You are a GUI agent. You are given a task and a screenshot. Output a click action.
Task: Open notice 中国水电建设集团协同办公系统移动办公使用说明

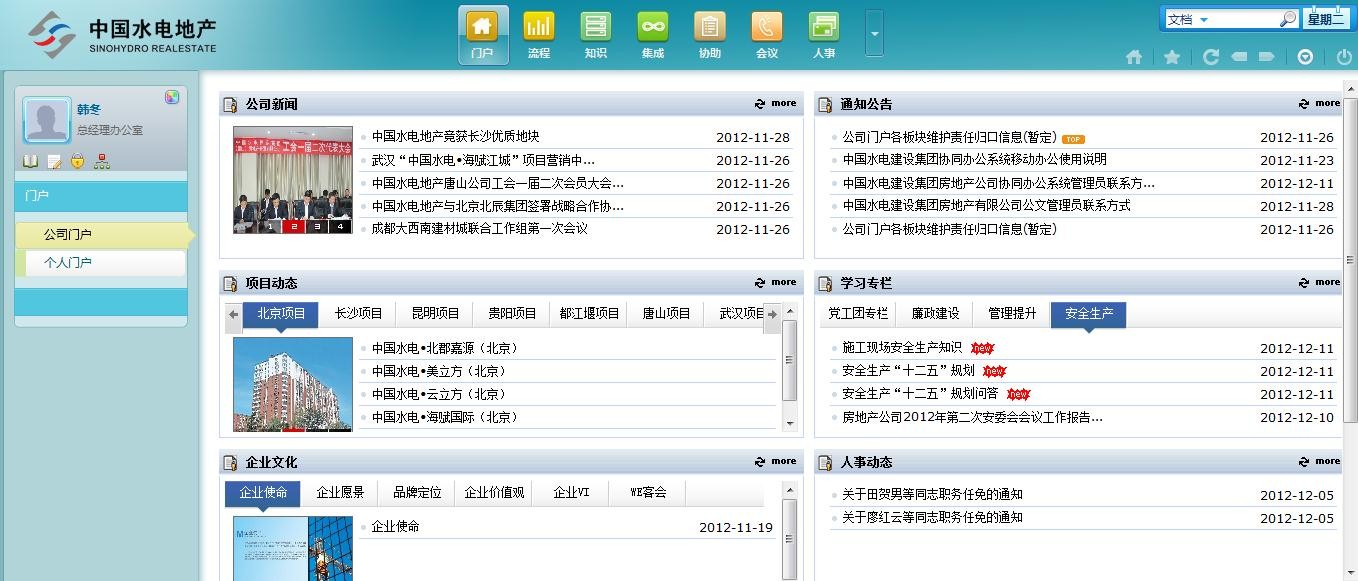975,160
